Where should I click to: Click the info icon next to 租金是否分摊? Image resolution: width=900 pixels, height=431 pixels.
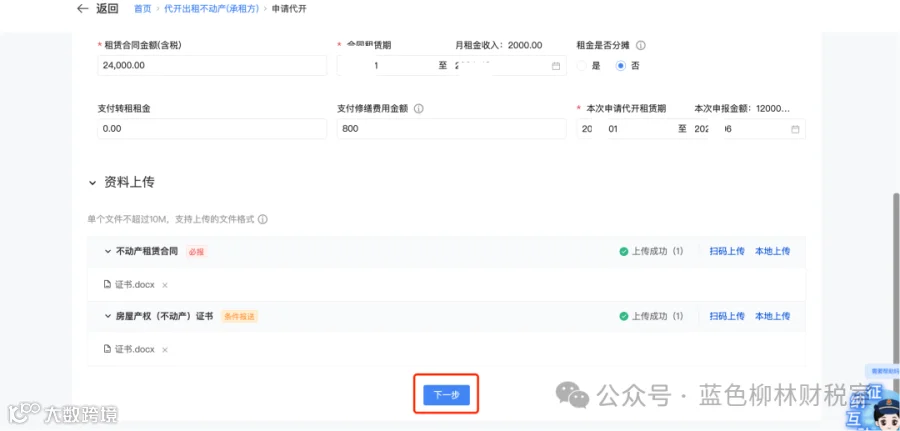click(641, 45)
